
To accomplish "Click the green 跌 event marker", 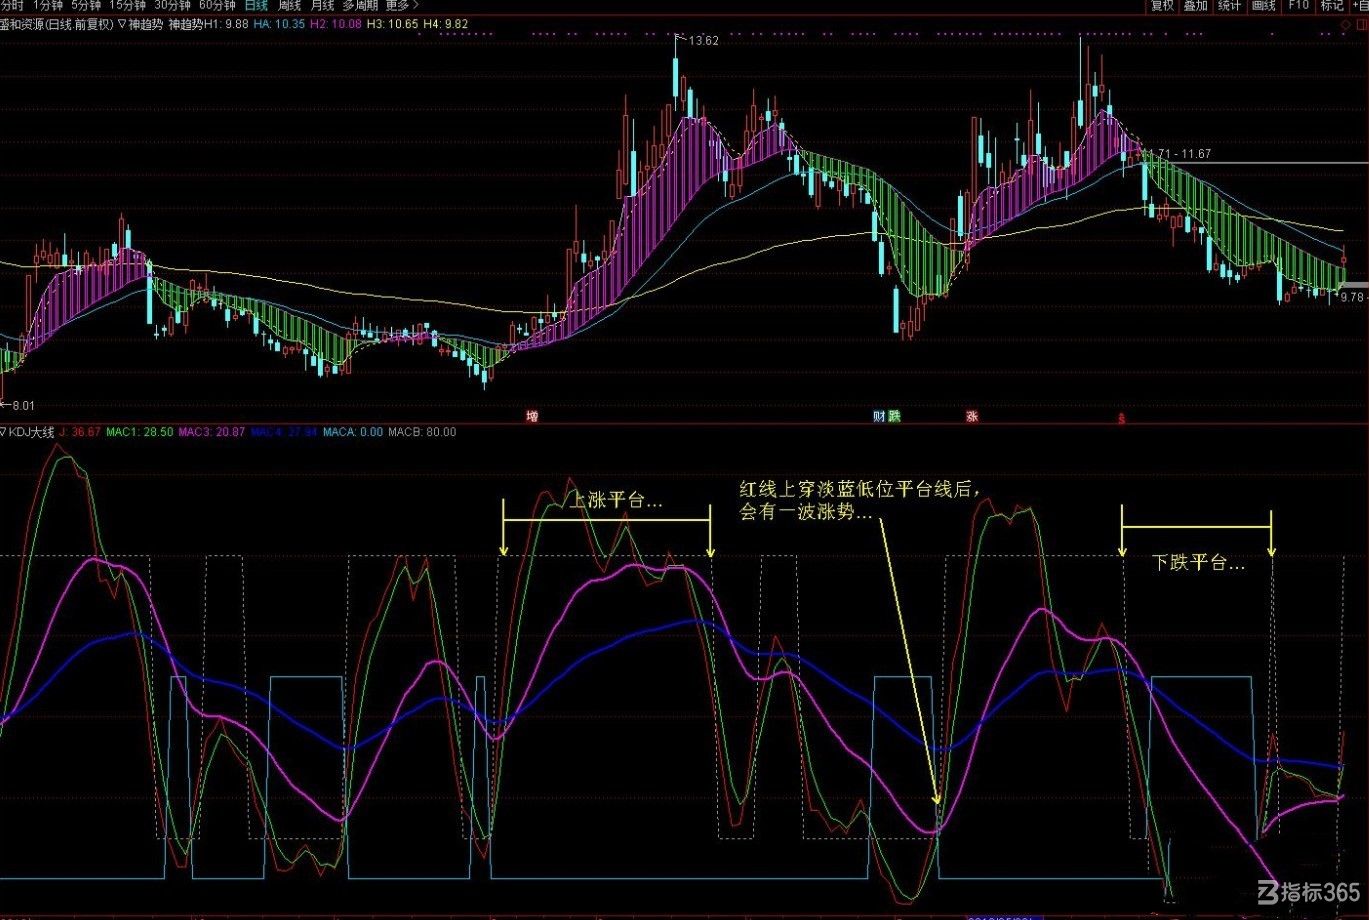I will tap(894, 416).
